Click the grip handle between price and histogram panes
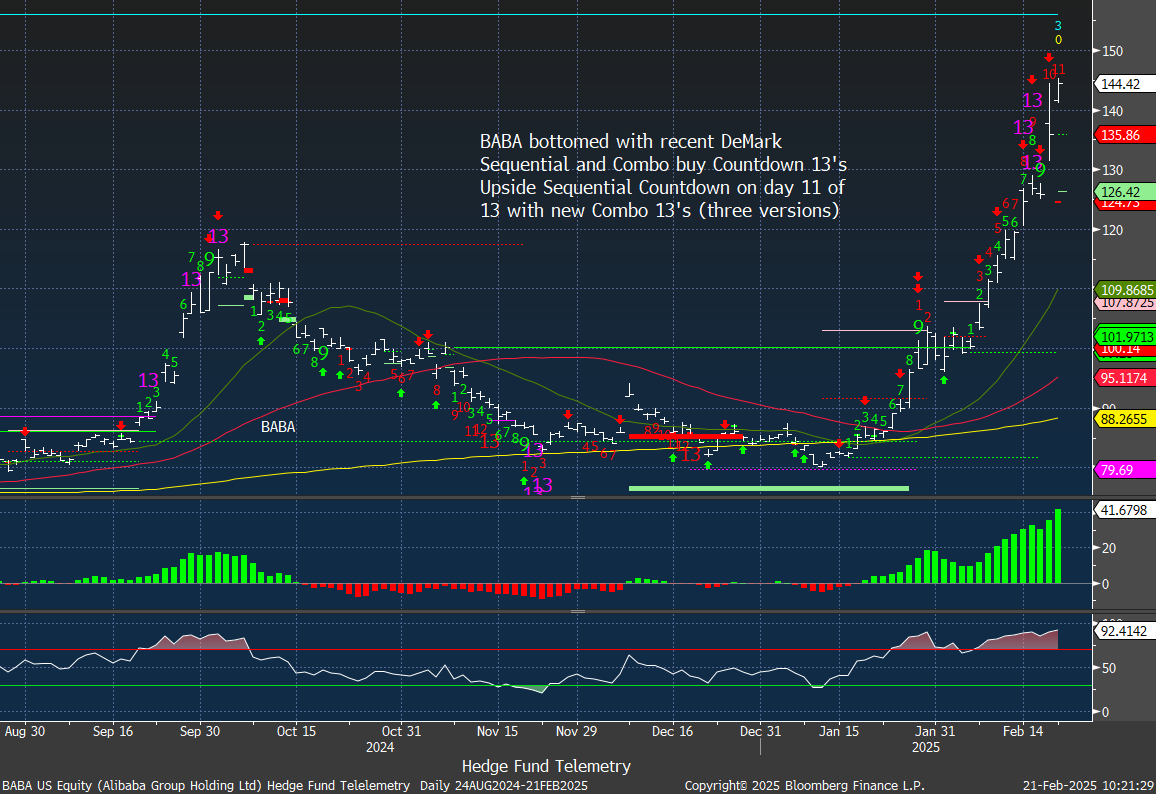1156x794 pixels. 578,498
